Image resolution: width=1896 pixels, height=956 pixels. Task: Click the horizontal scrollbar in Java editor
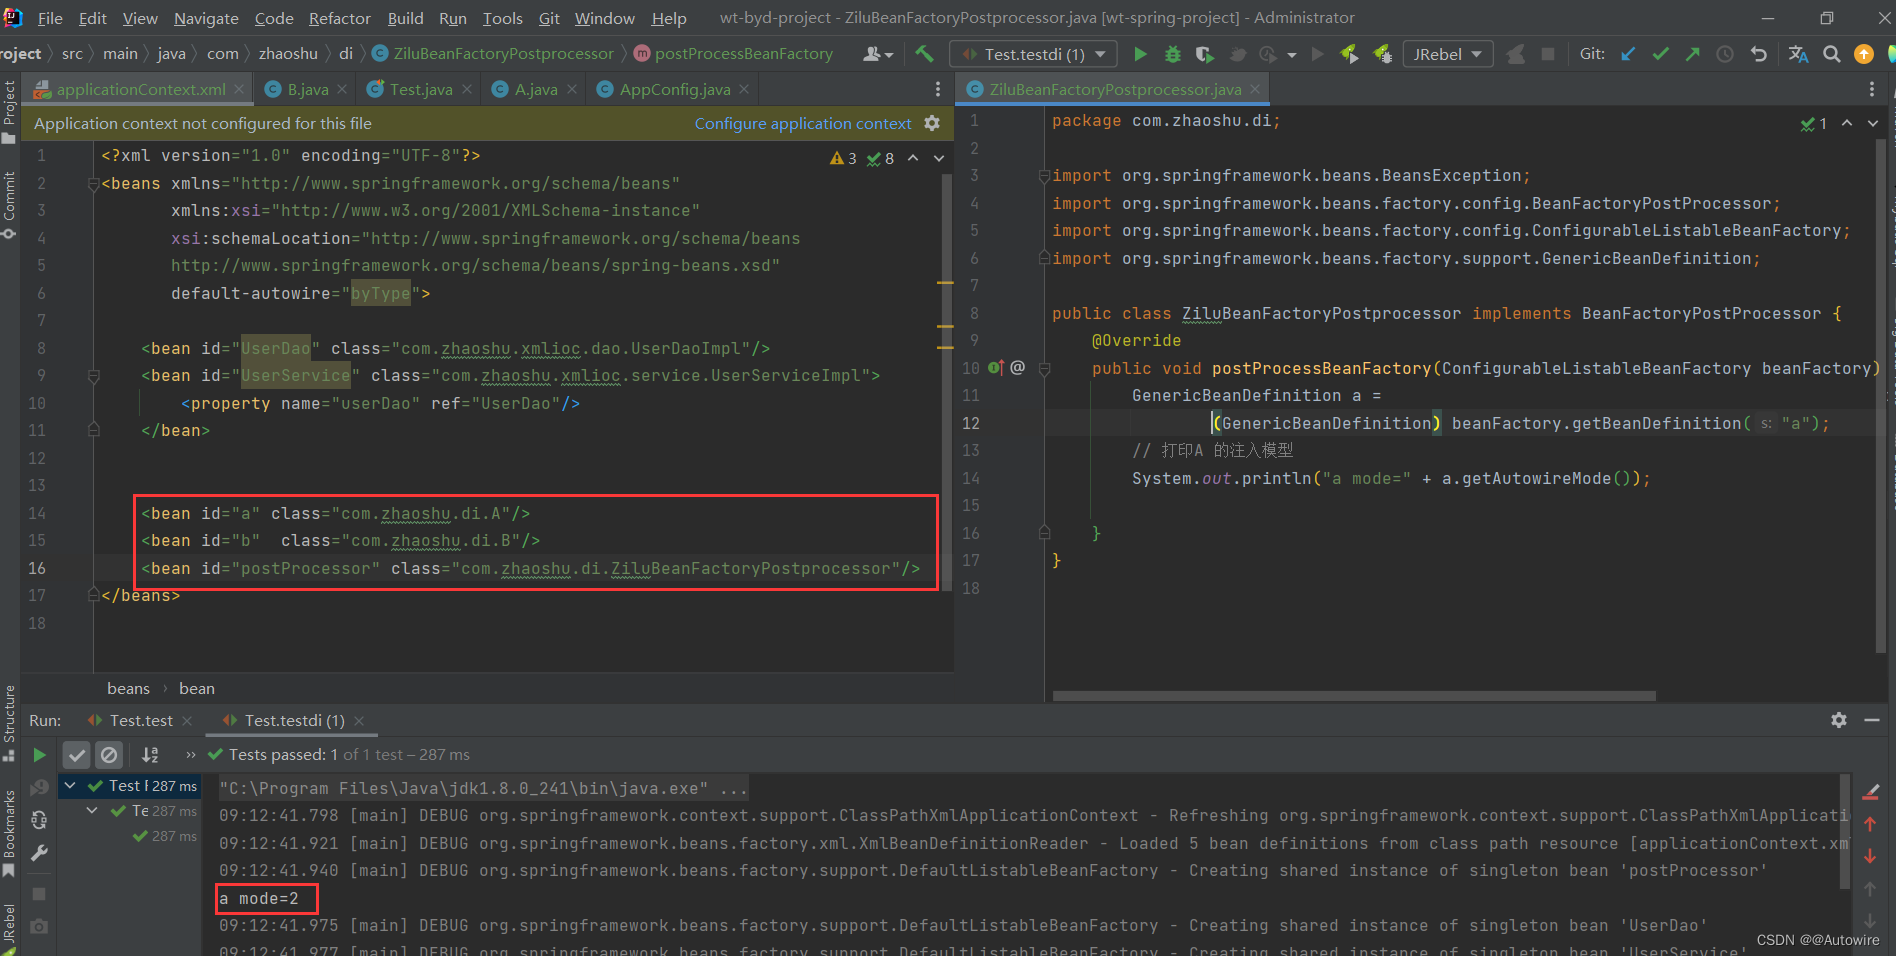[1354, 696]
